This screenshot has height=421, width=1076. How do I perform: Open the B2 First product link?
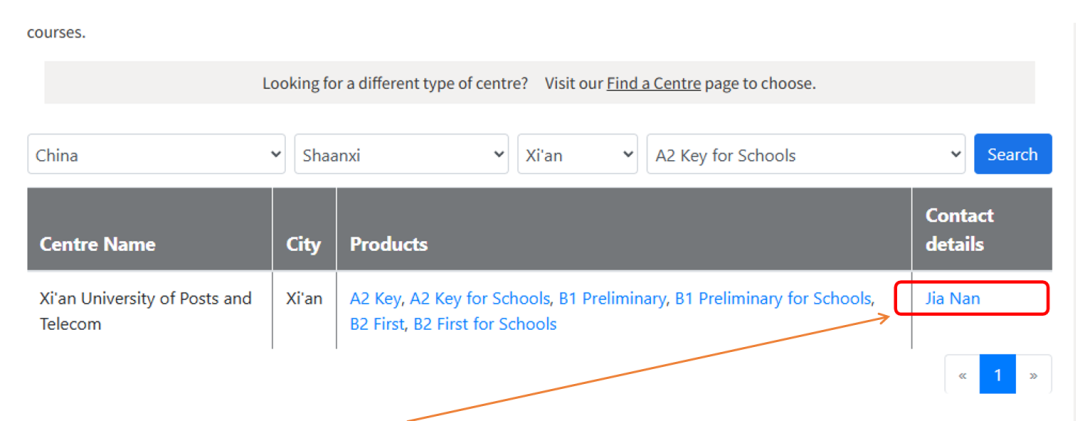pos(377,324)
